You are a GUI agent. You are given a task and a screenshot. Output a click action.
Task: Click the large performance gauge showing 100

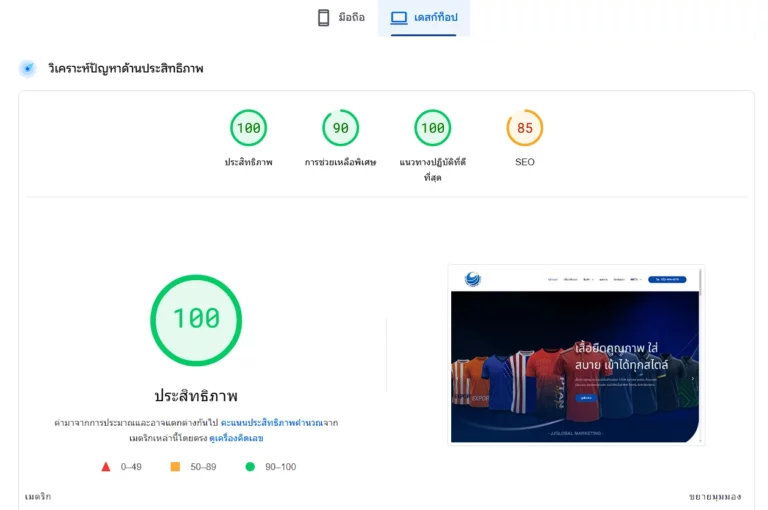[x=196, y=320]
